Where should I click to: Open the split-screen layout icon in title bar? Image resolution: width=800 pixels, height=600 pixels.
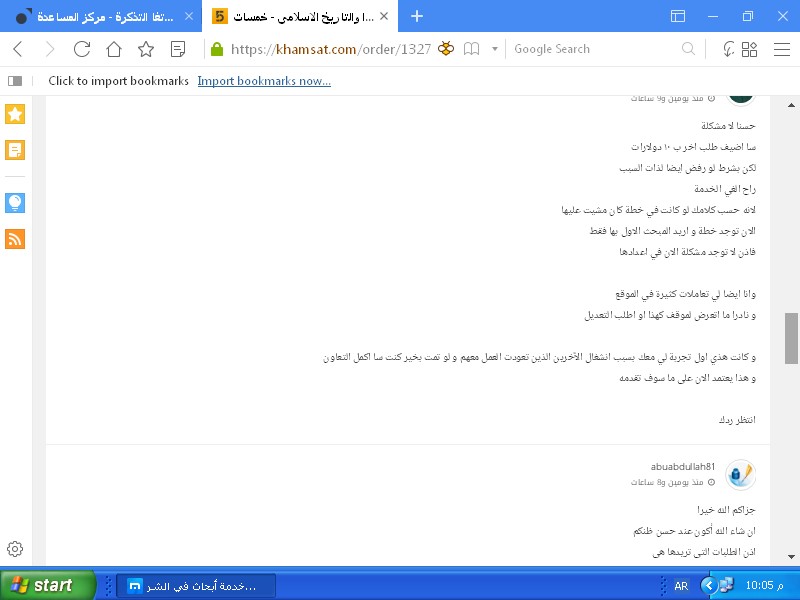point(678,16)
